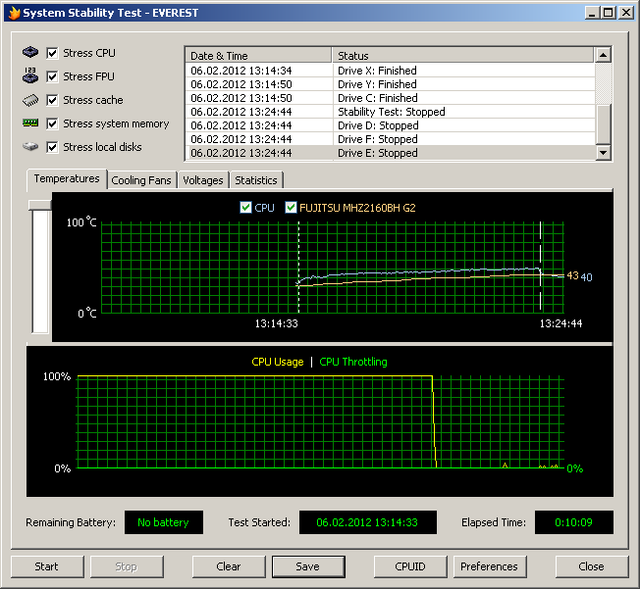Click the green memory module icon
The height and width of the screenshot is (589, 640).
[30, 124]
